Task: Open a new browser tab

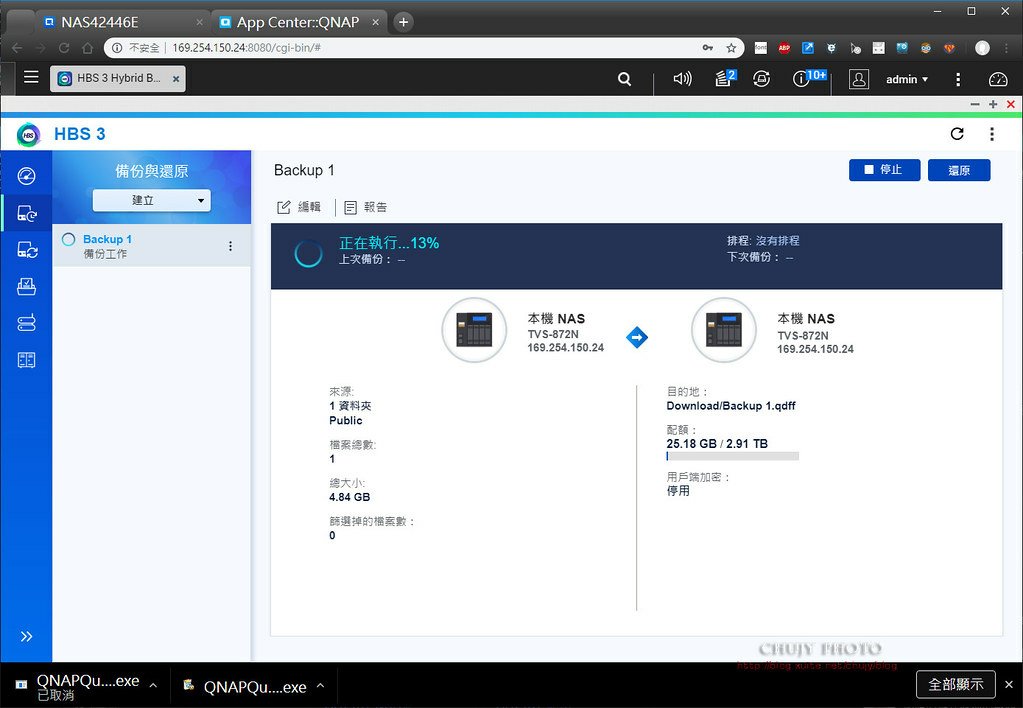Action: tap(403, 22)
